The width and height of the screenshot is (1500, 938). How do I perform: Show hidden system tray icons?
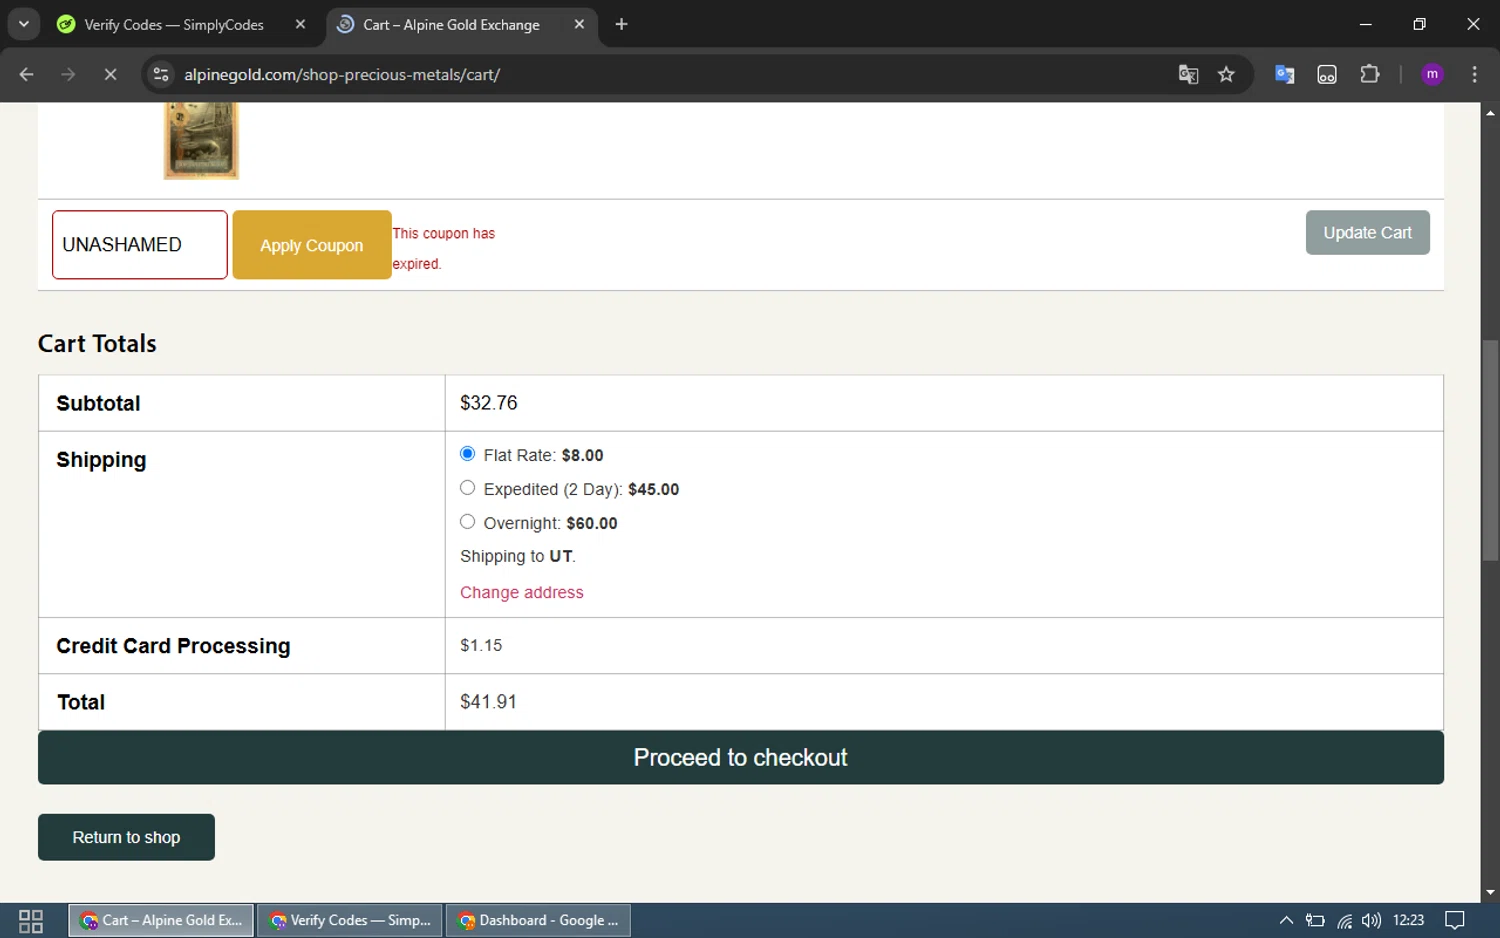click(x=1286, y=921)
